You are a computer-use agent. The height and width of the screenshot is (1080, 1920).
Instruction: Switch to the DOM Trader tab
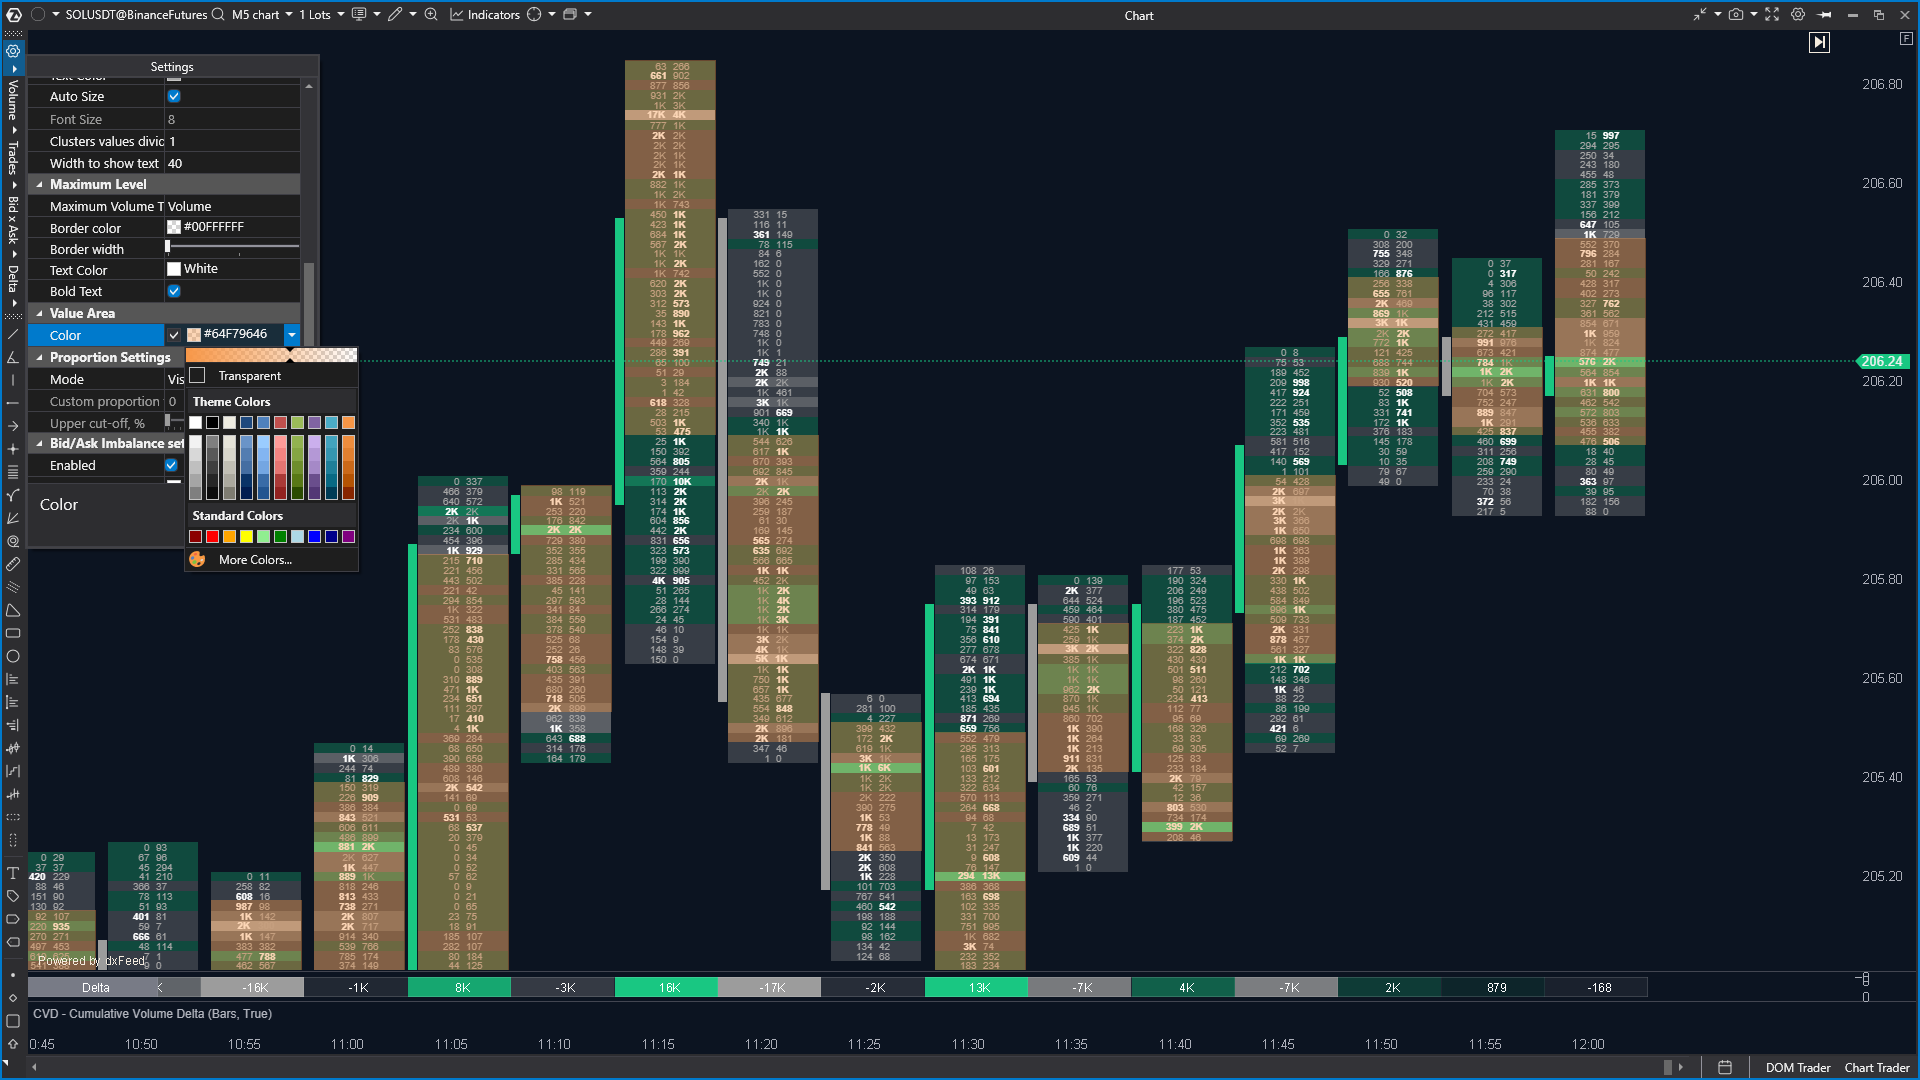[1797, 1068]
